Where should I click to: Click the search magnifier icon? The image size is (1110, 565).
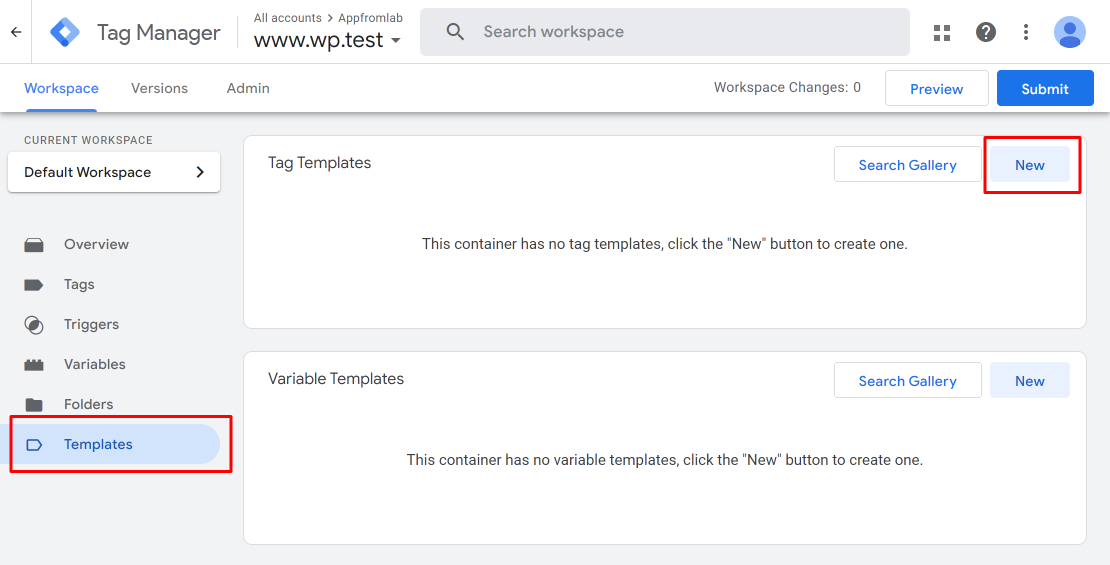455,32
